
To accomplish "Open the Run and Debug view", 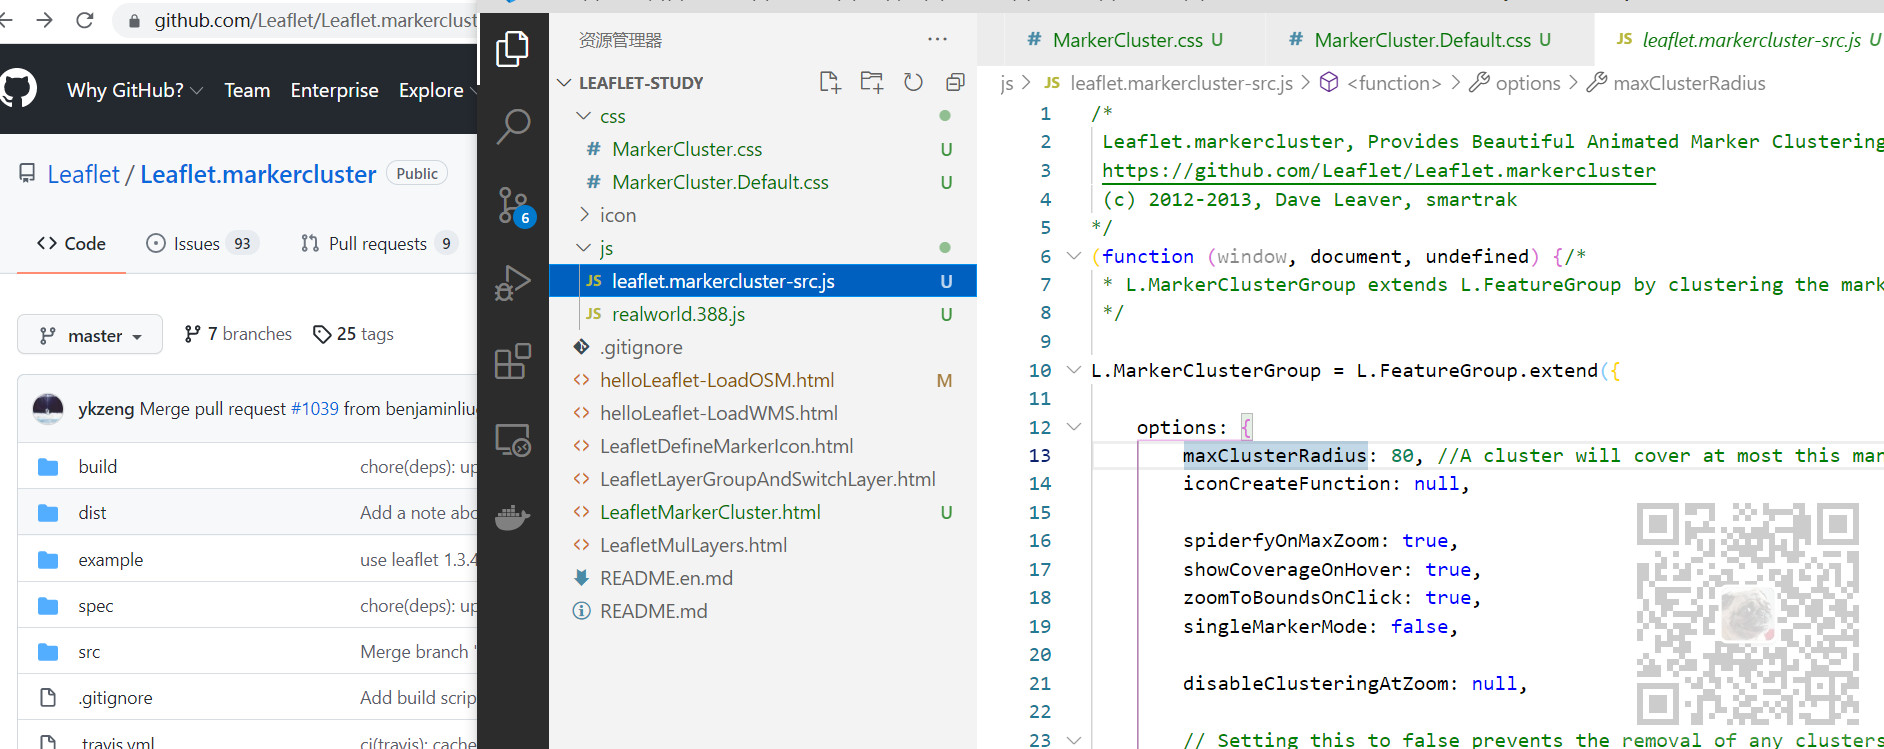I will coord(512,283).
